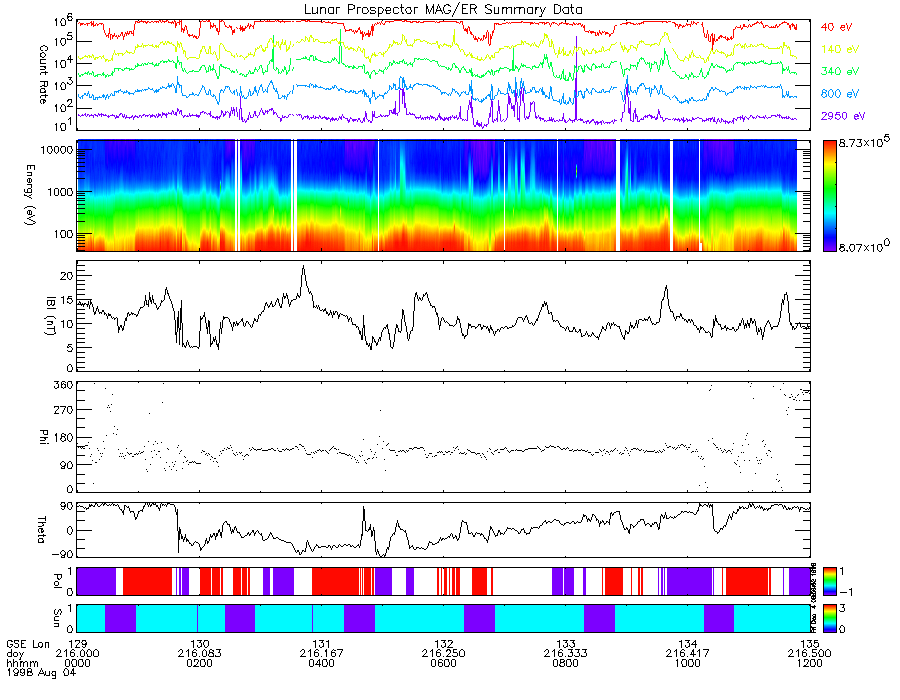Select the yellow '140 eV' legend label

[x=840, y=49]
